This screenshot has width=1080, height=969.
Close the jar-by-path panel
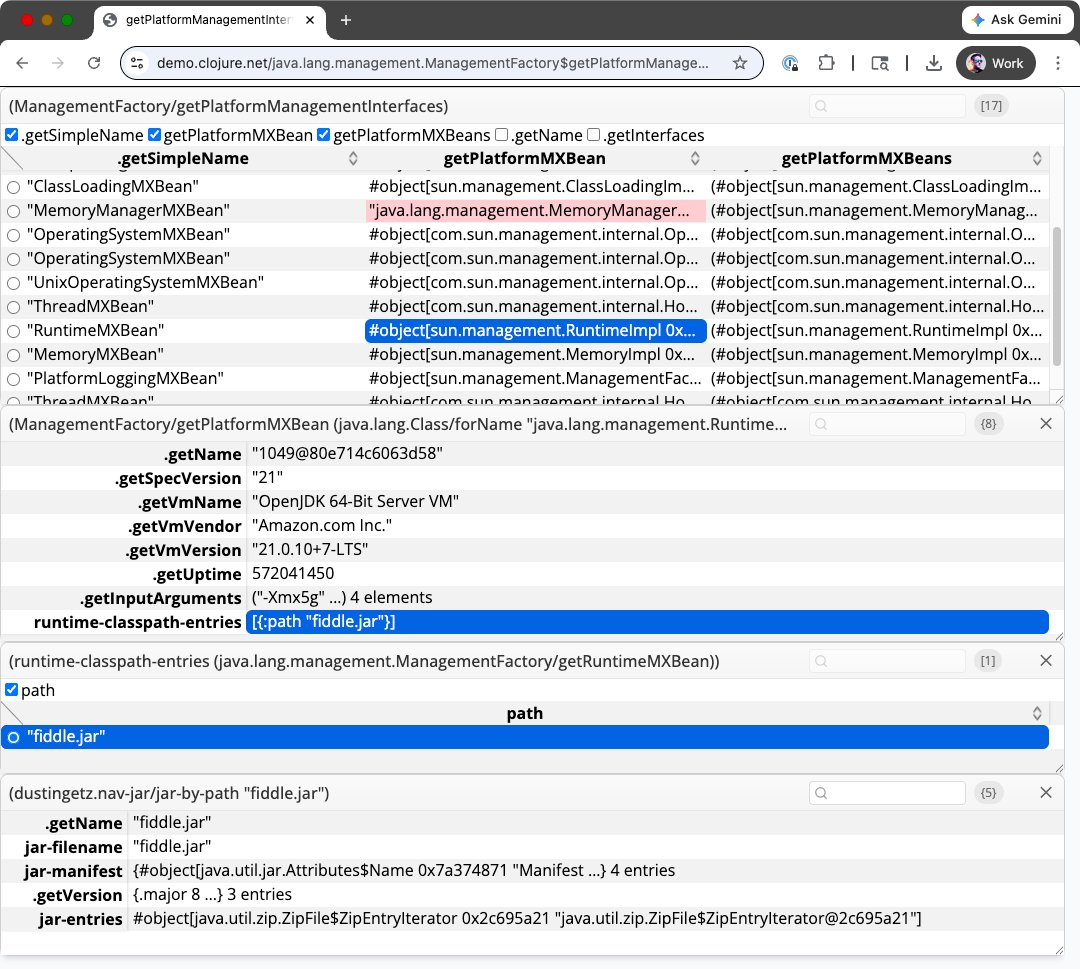point(1046,793)
